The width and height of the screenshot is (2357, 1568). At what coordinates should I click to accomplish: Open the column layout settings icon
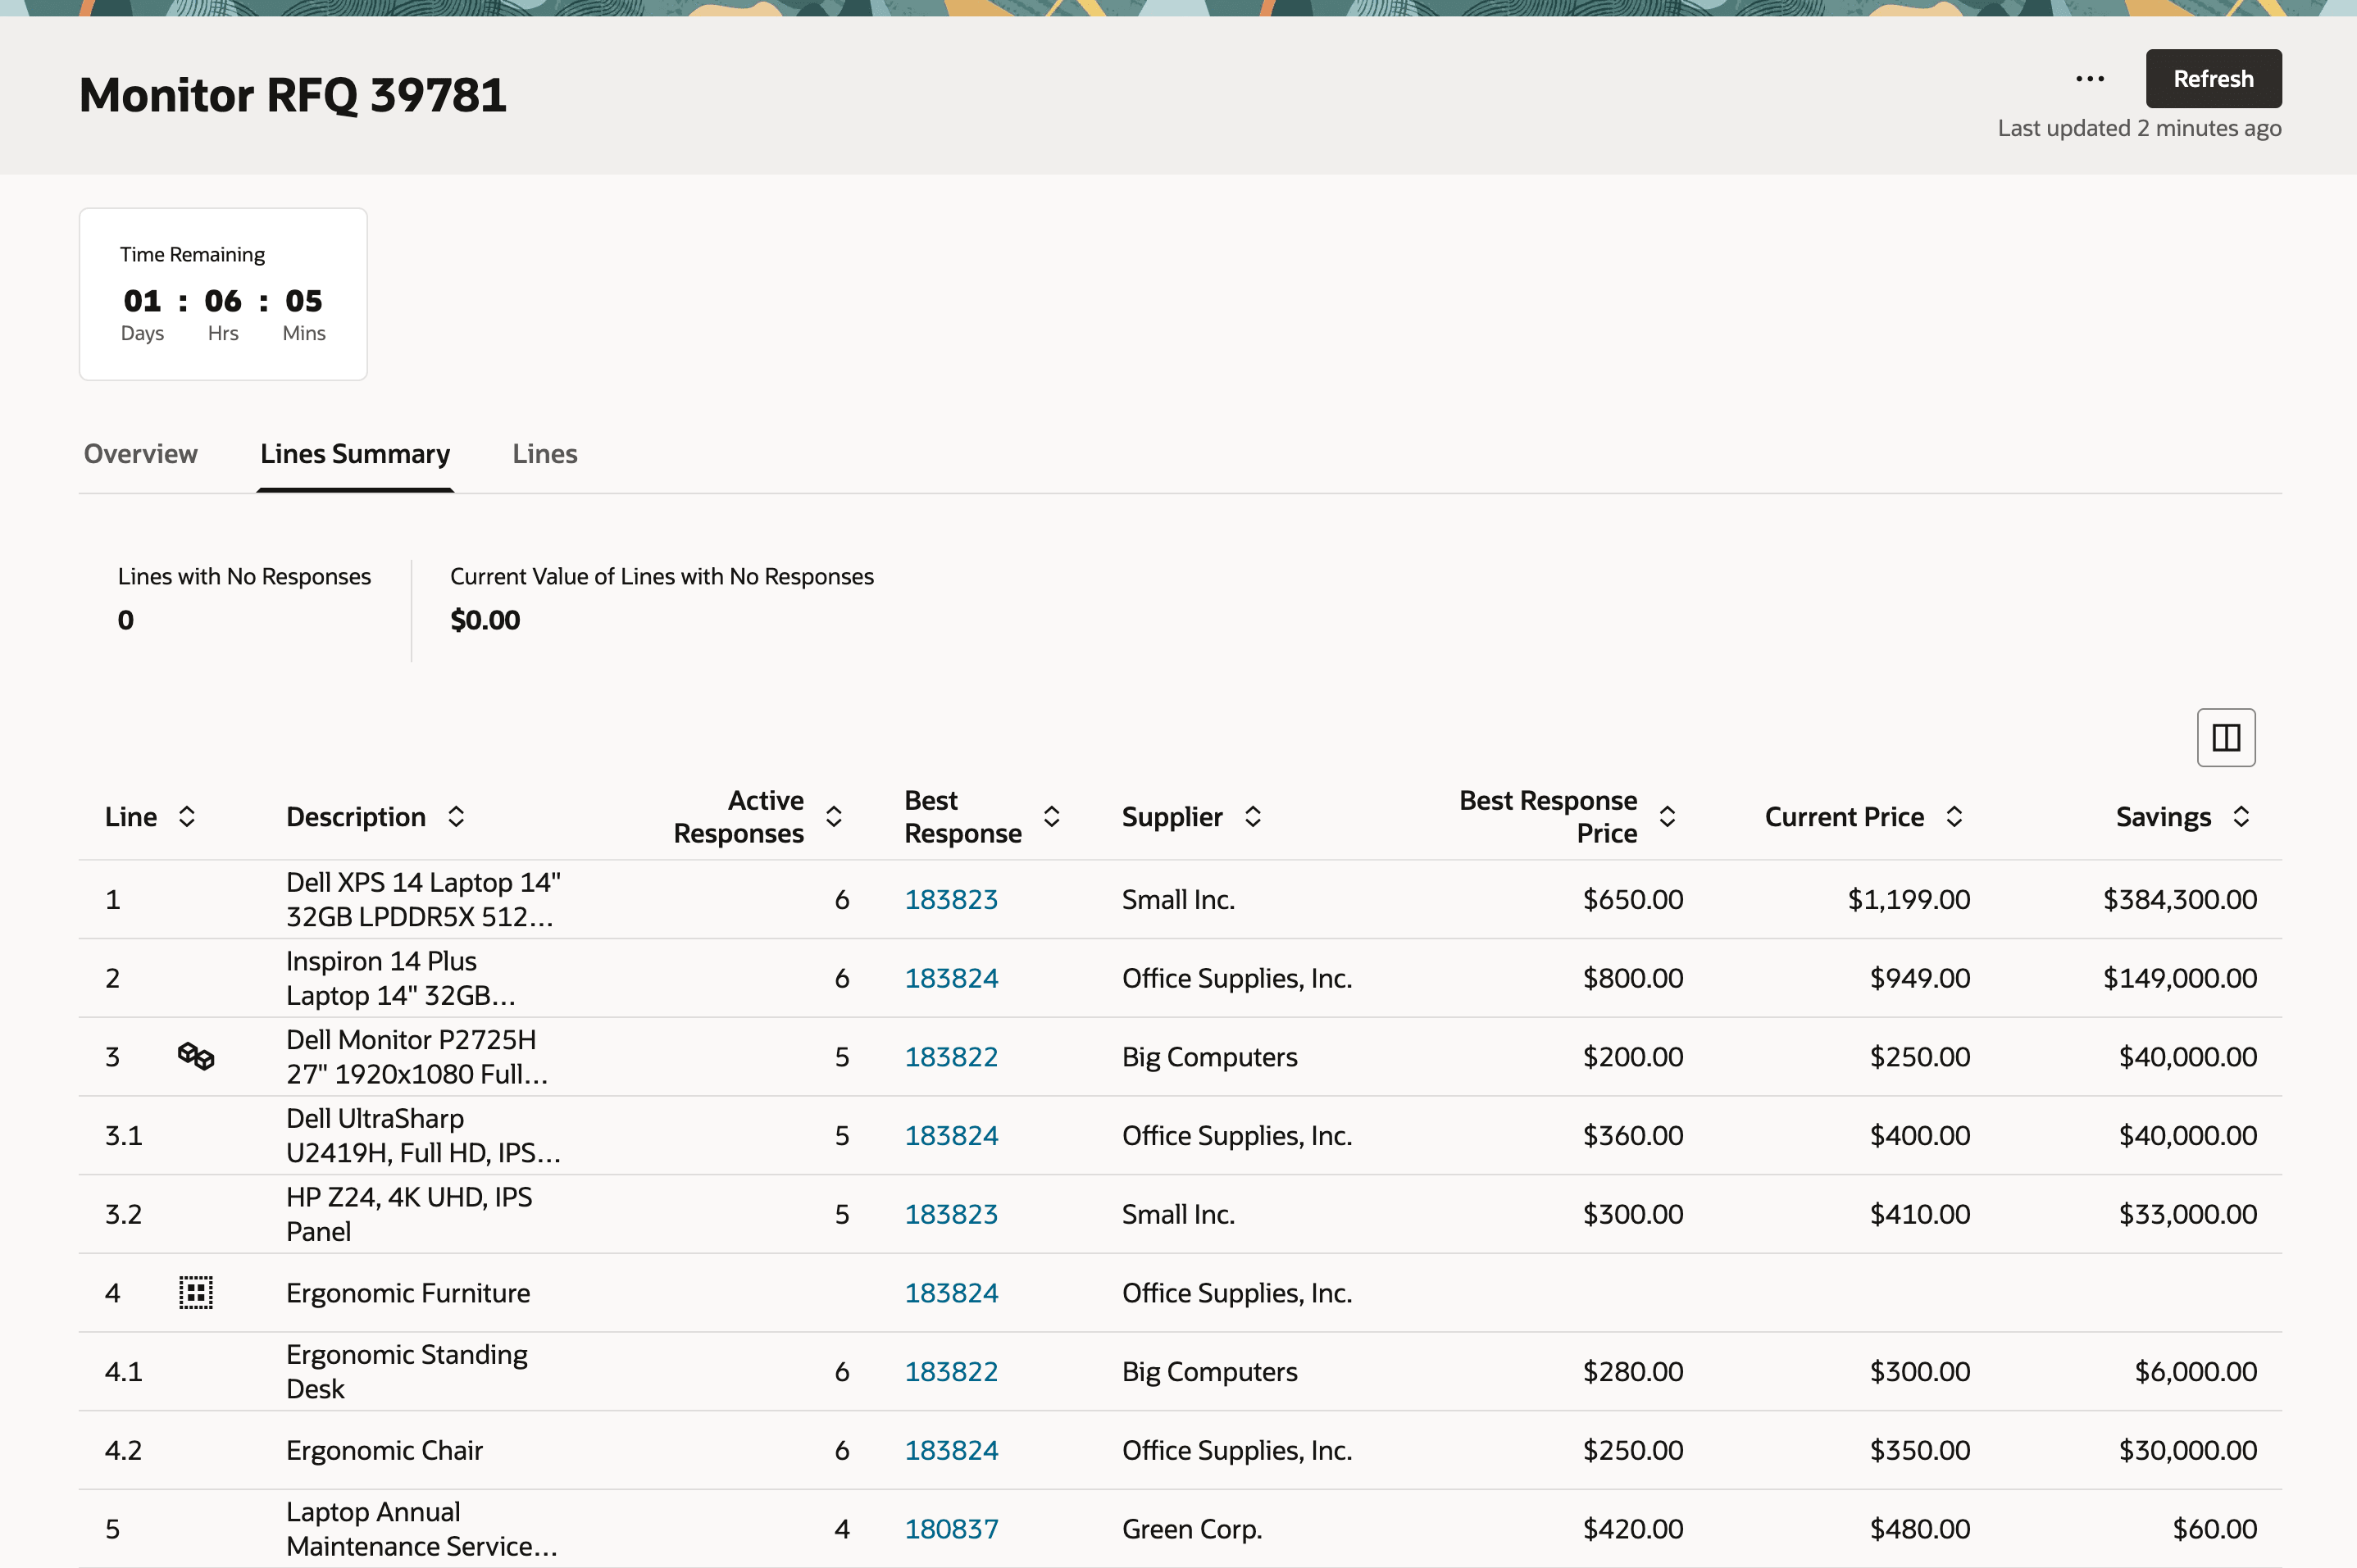pos(2225,738)
